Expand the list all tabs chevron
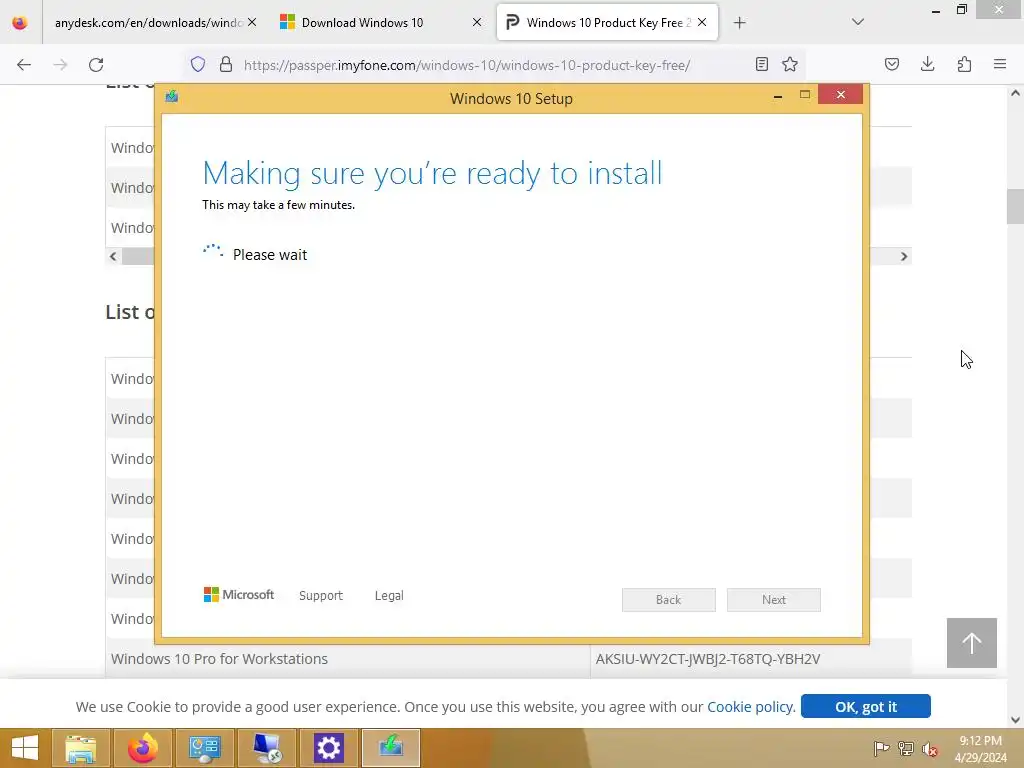The image size is (1024, 768). coord(858,22)
